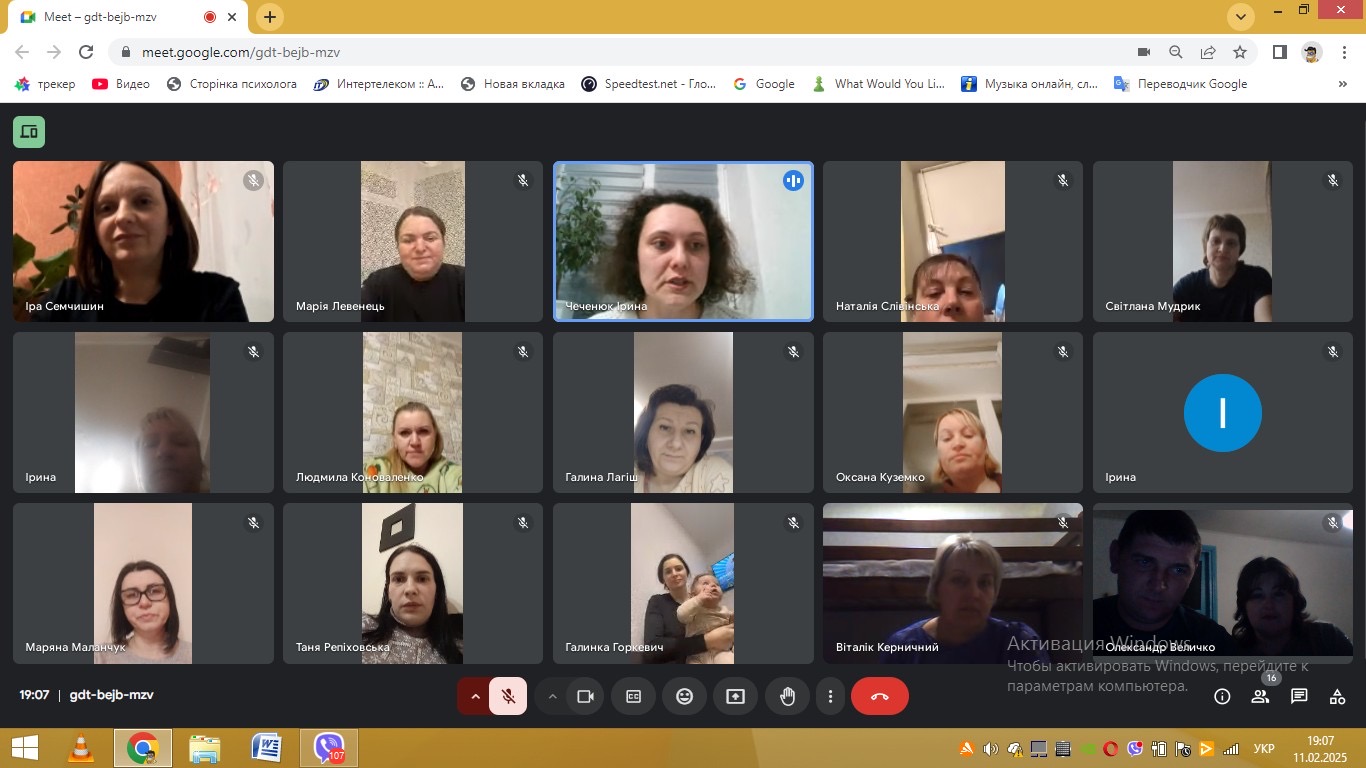Open more options three-dot menu
Viewport: 1366px width, 768px height.
point(830,697)
